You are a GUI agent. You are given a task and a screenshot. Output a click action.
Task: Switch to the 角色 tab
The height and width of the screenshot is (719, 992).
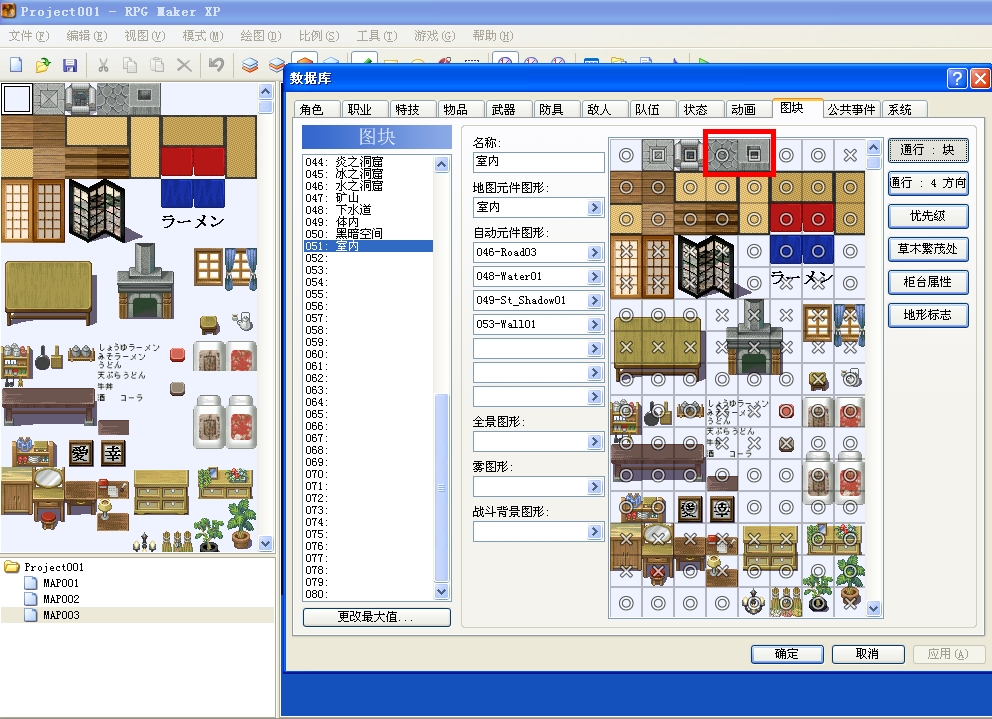click(311, 109)
